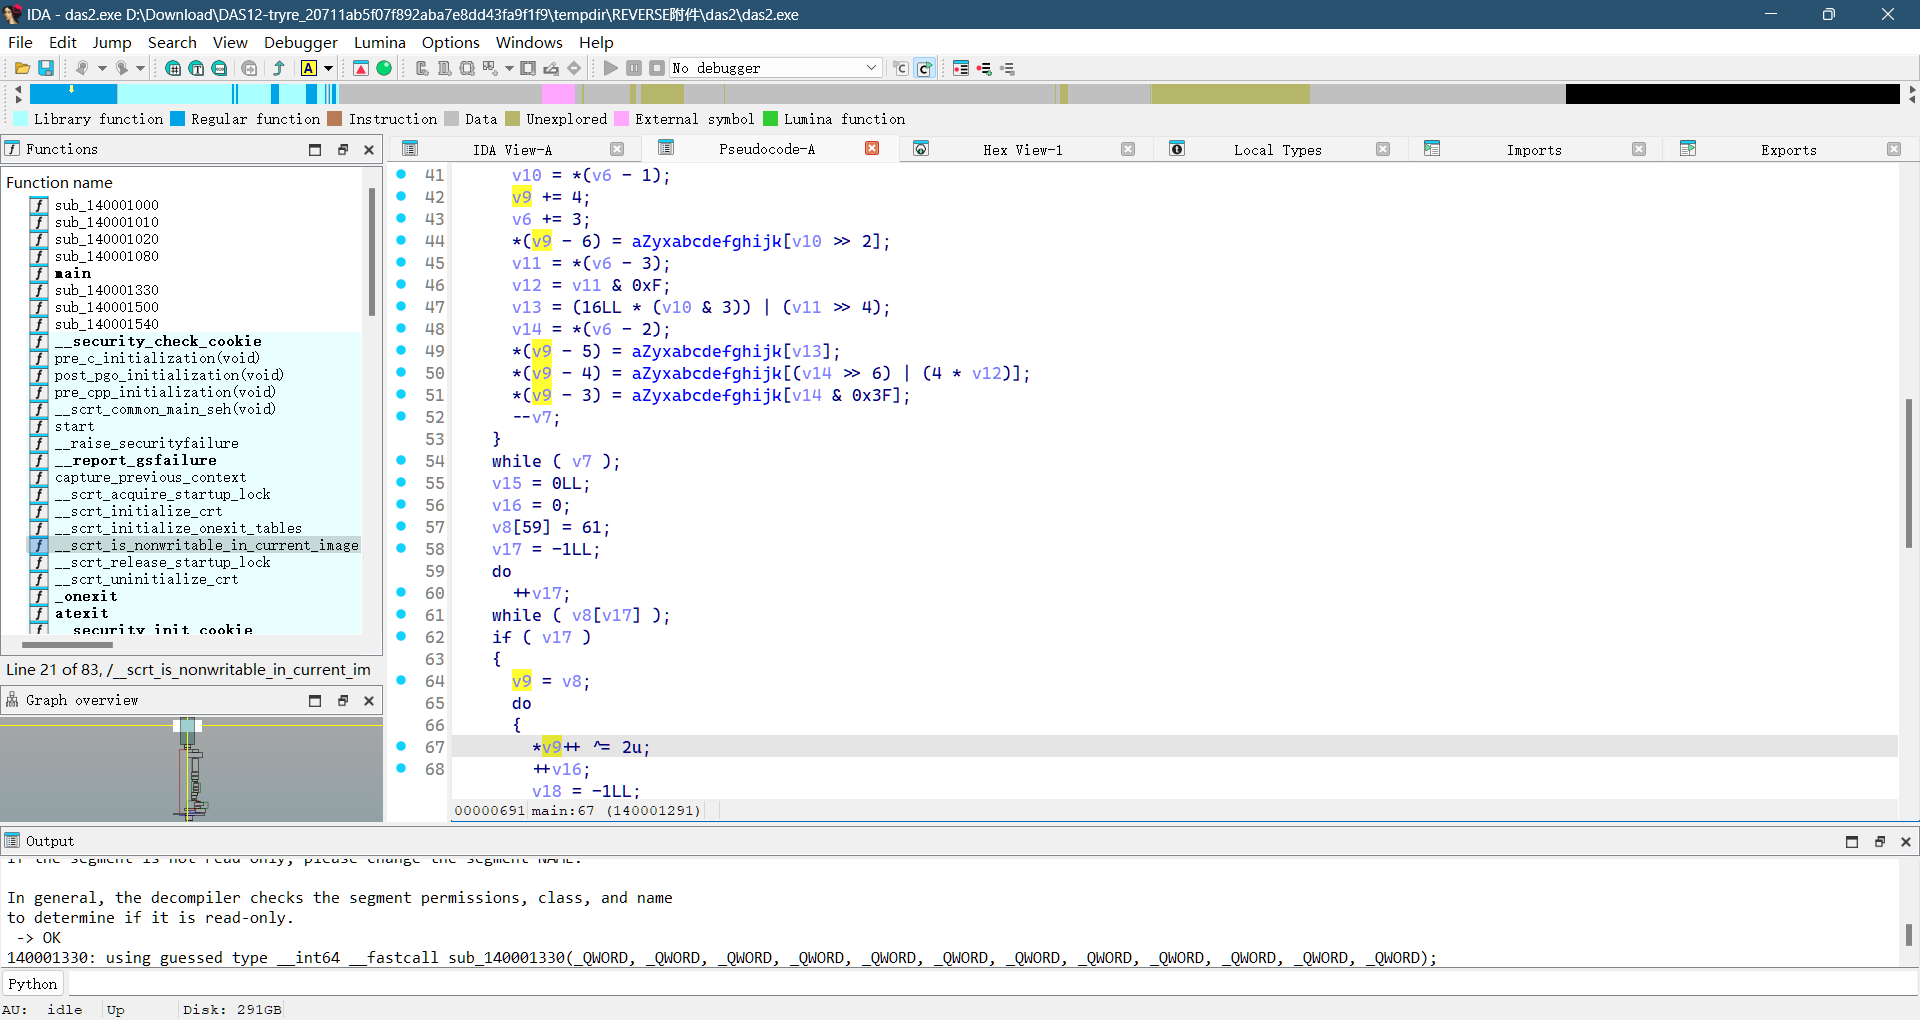1920x1020 pixels.
Task: Stop the process via toolbar
Action: (657, 68)
